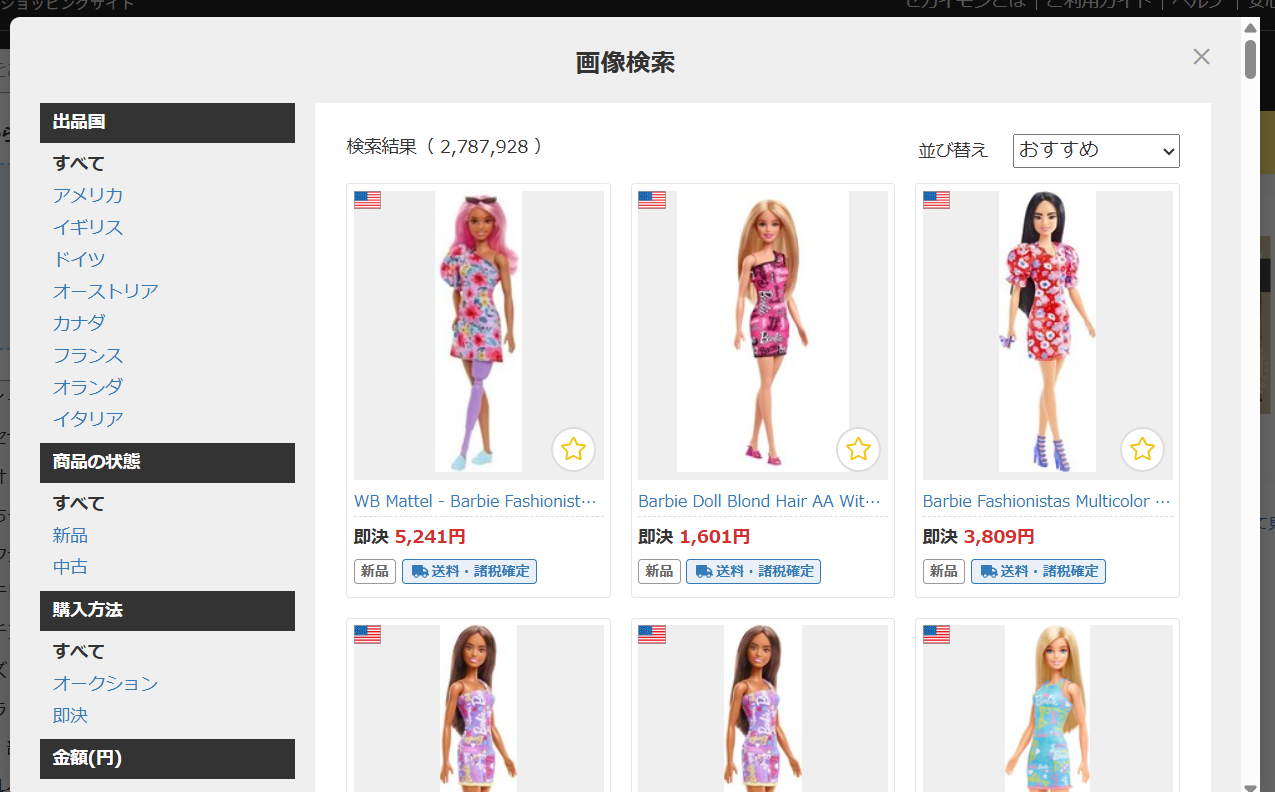Filter by country イギリス
1275x792 pixels.
[x=88, y=227]
